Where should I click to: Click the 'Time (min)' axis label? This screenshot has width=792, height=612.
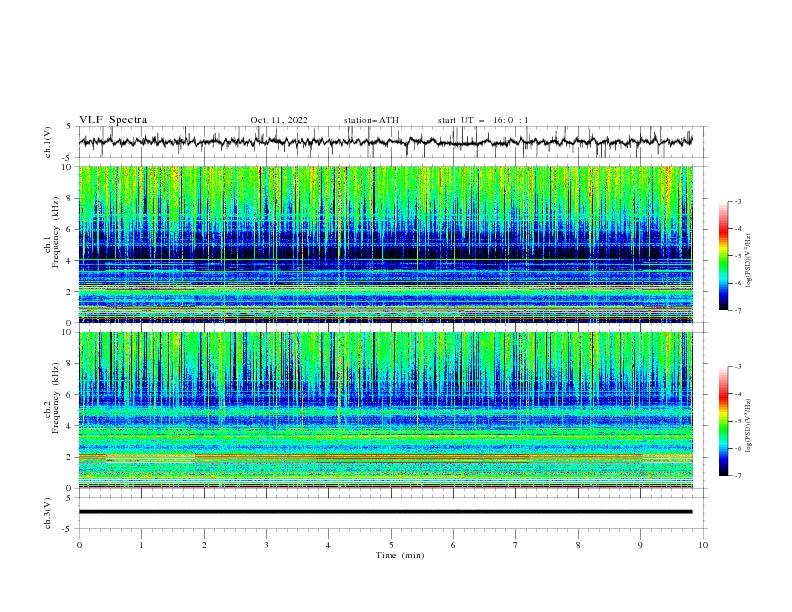(400, 555)
